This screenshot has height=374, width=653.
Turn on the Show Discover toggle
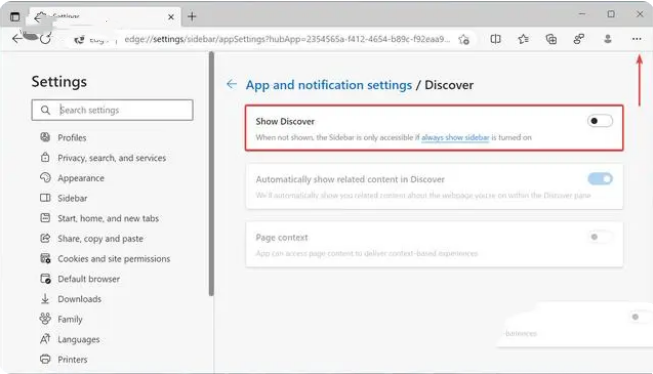click(600, 121)
